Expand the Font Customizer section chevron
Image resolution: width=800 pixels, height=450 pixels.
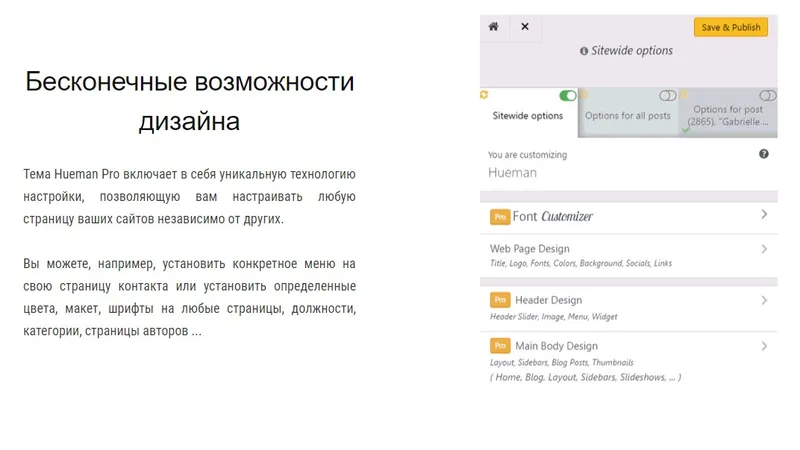764,214
